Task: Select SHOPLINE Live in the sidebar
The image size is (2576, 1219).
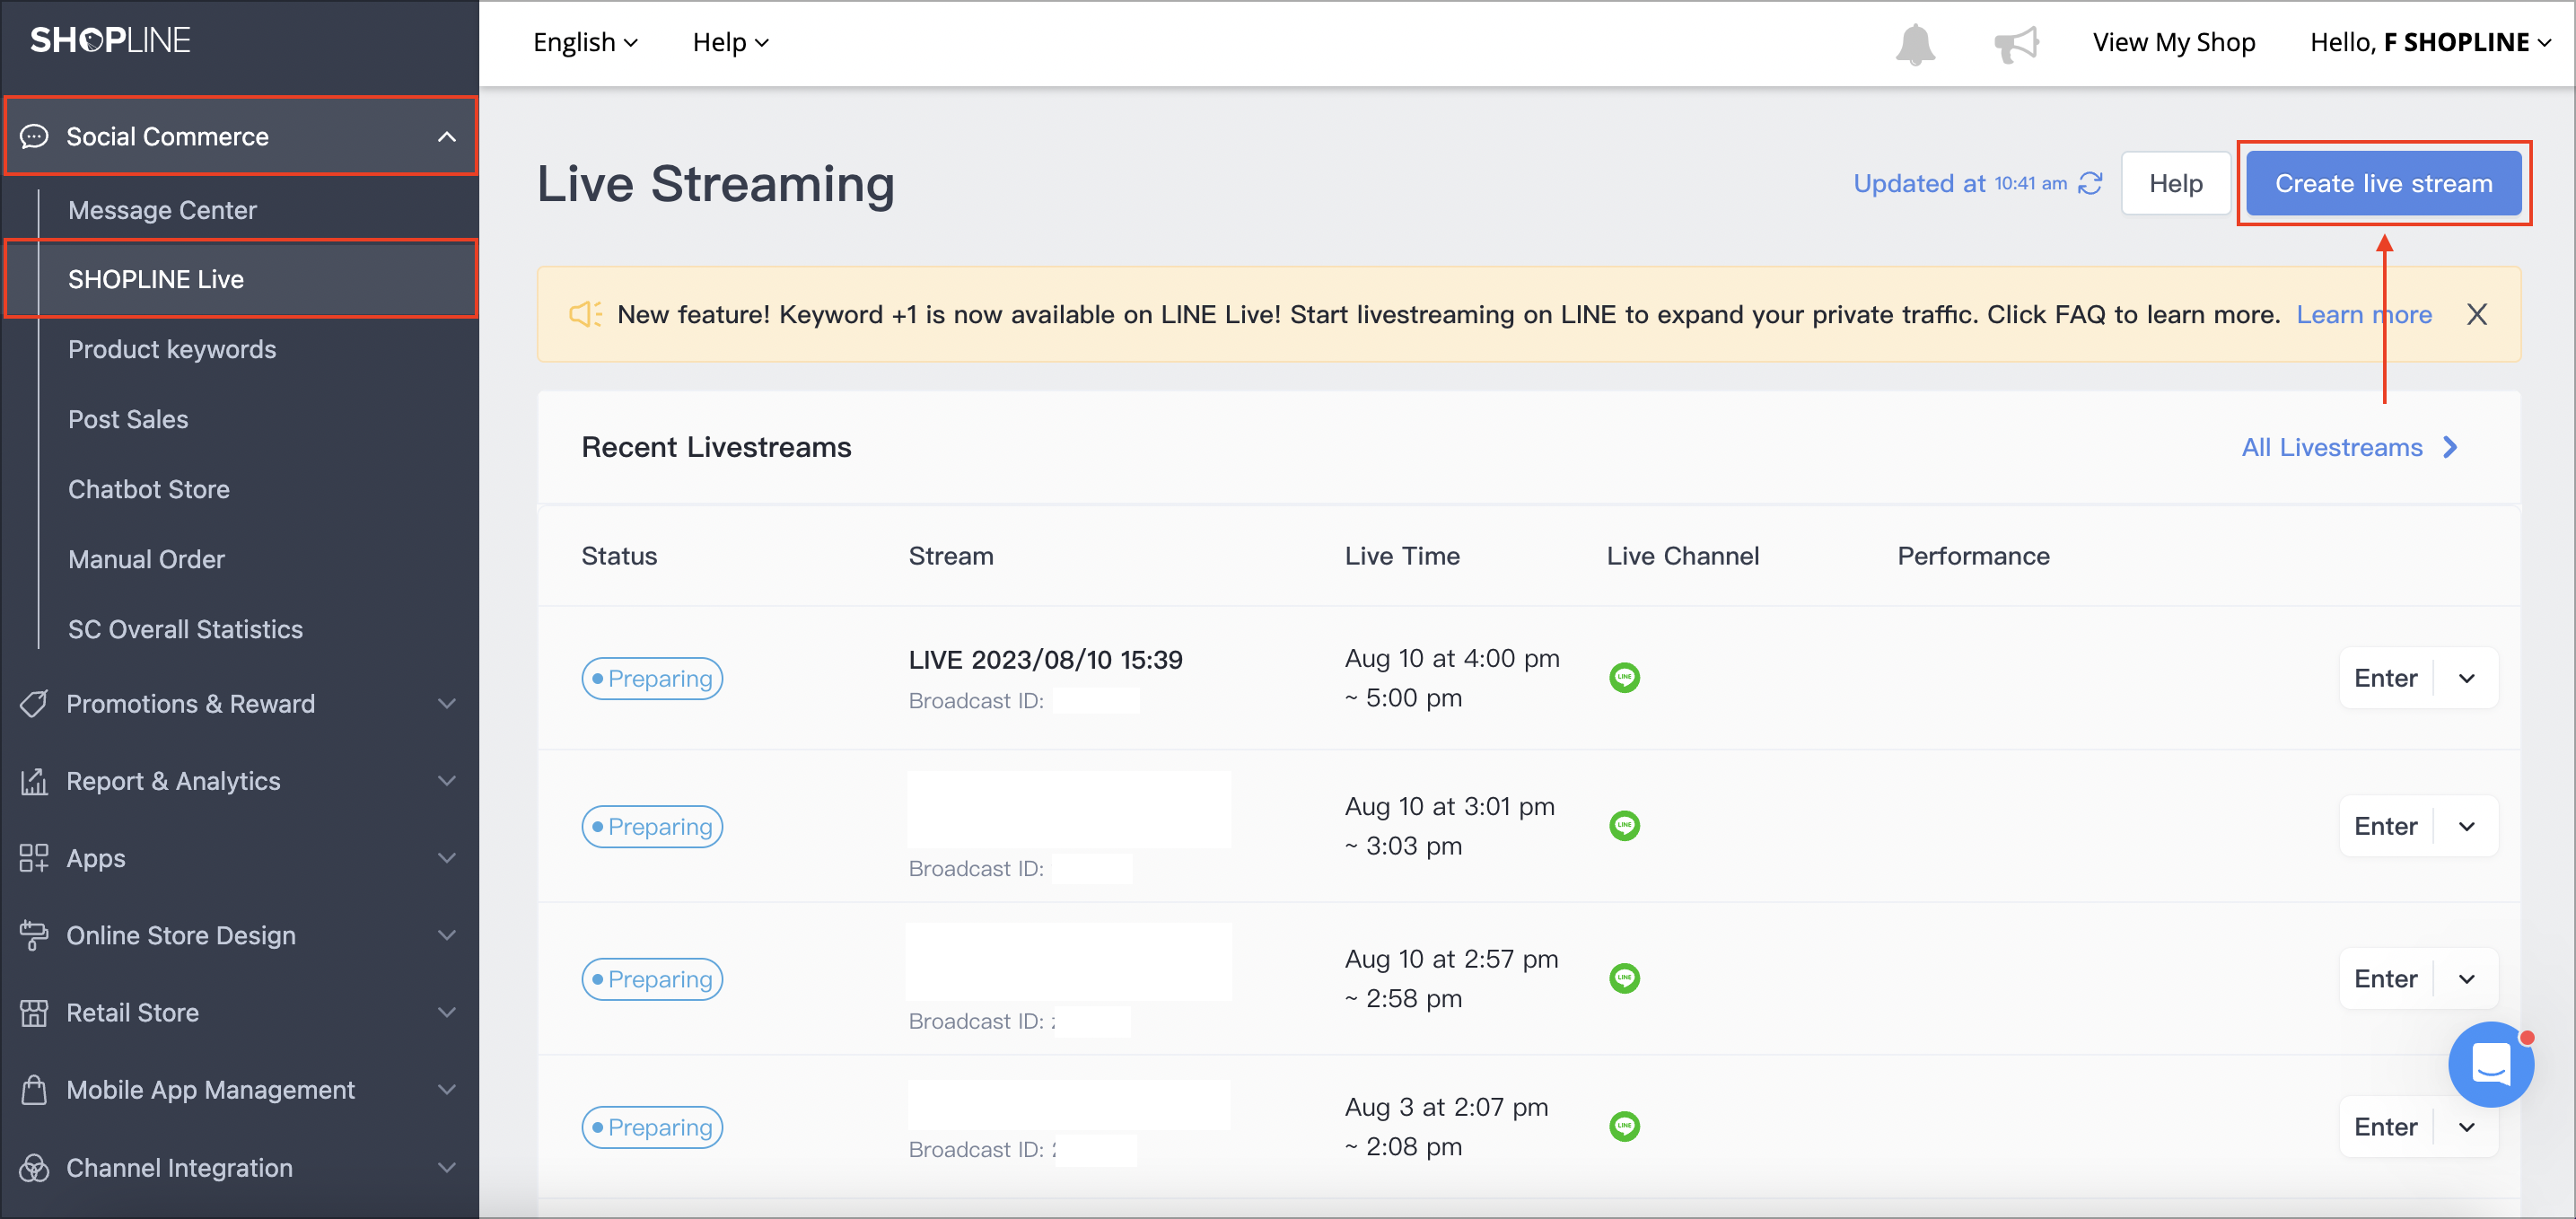Action: point(240,279)
